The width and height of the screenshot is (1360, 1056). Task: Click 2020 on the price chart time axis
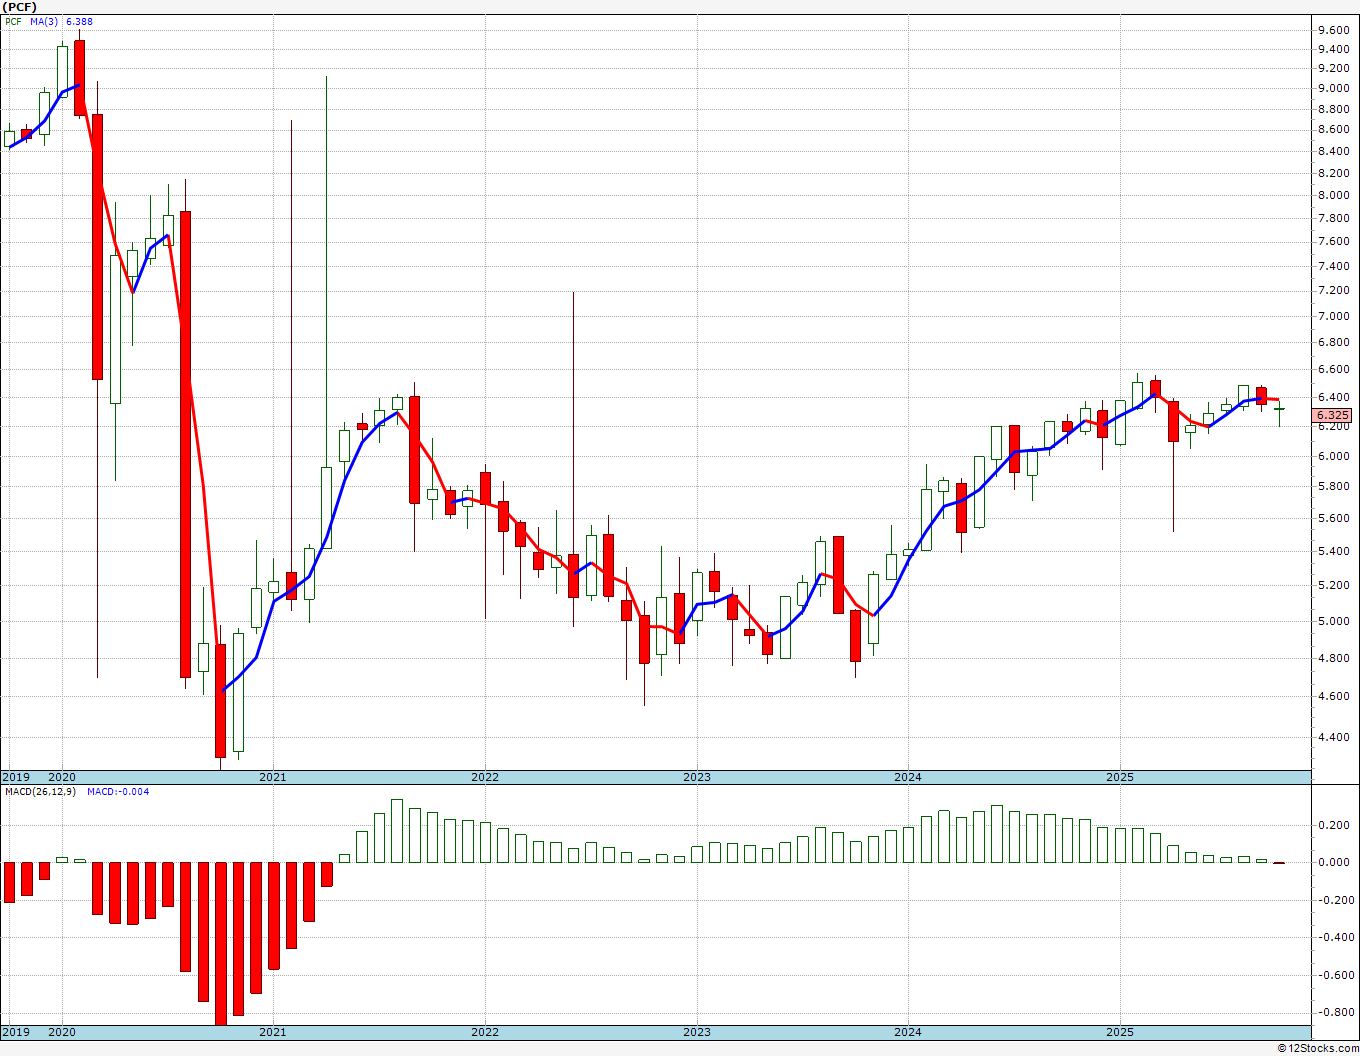coord(62,777)
